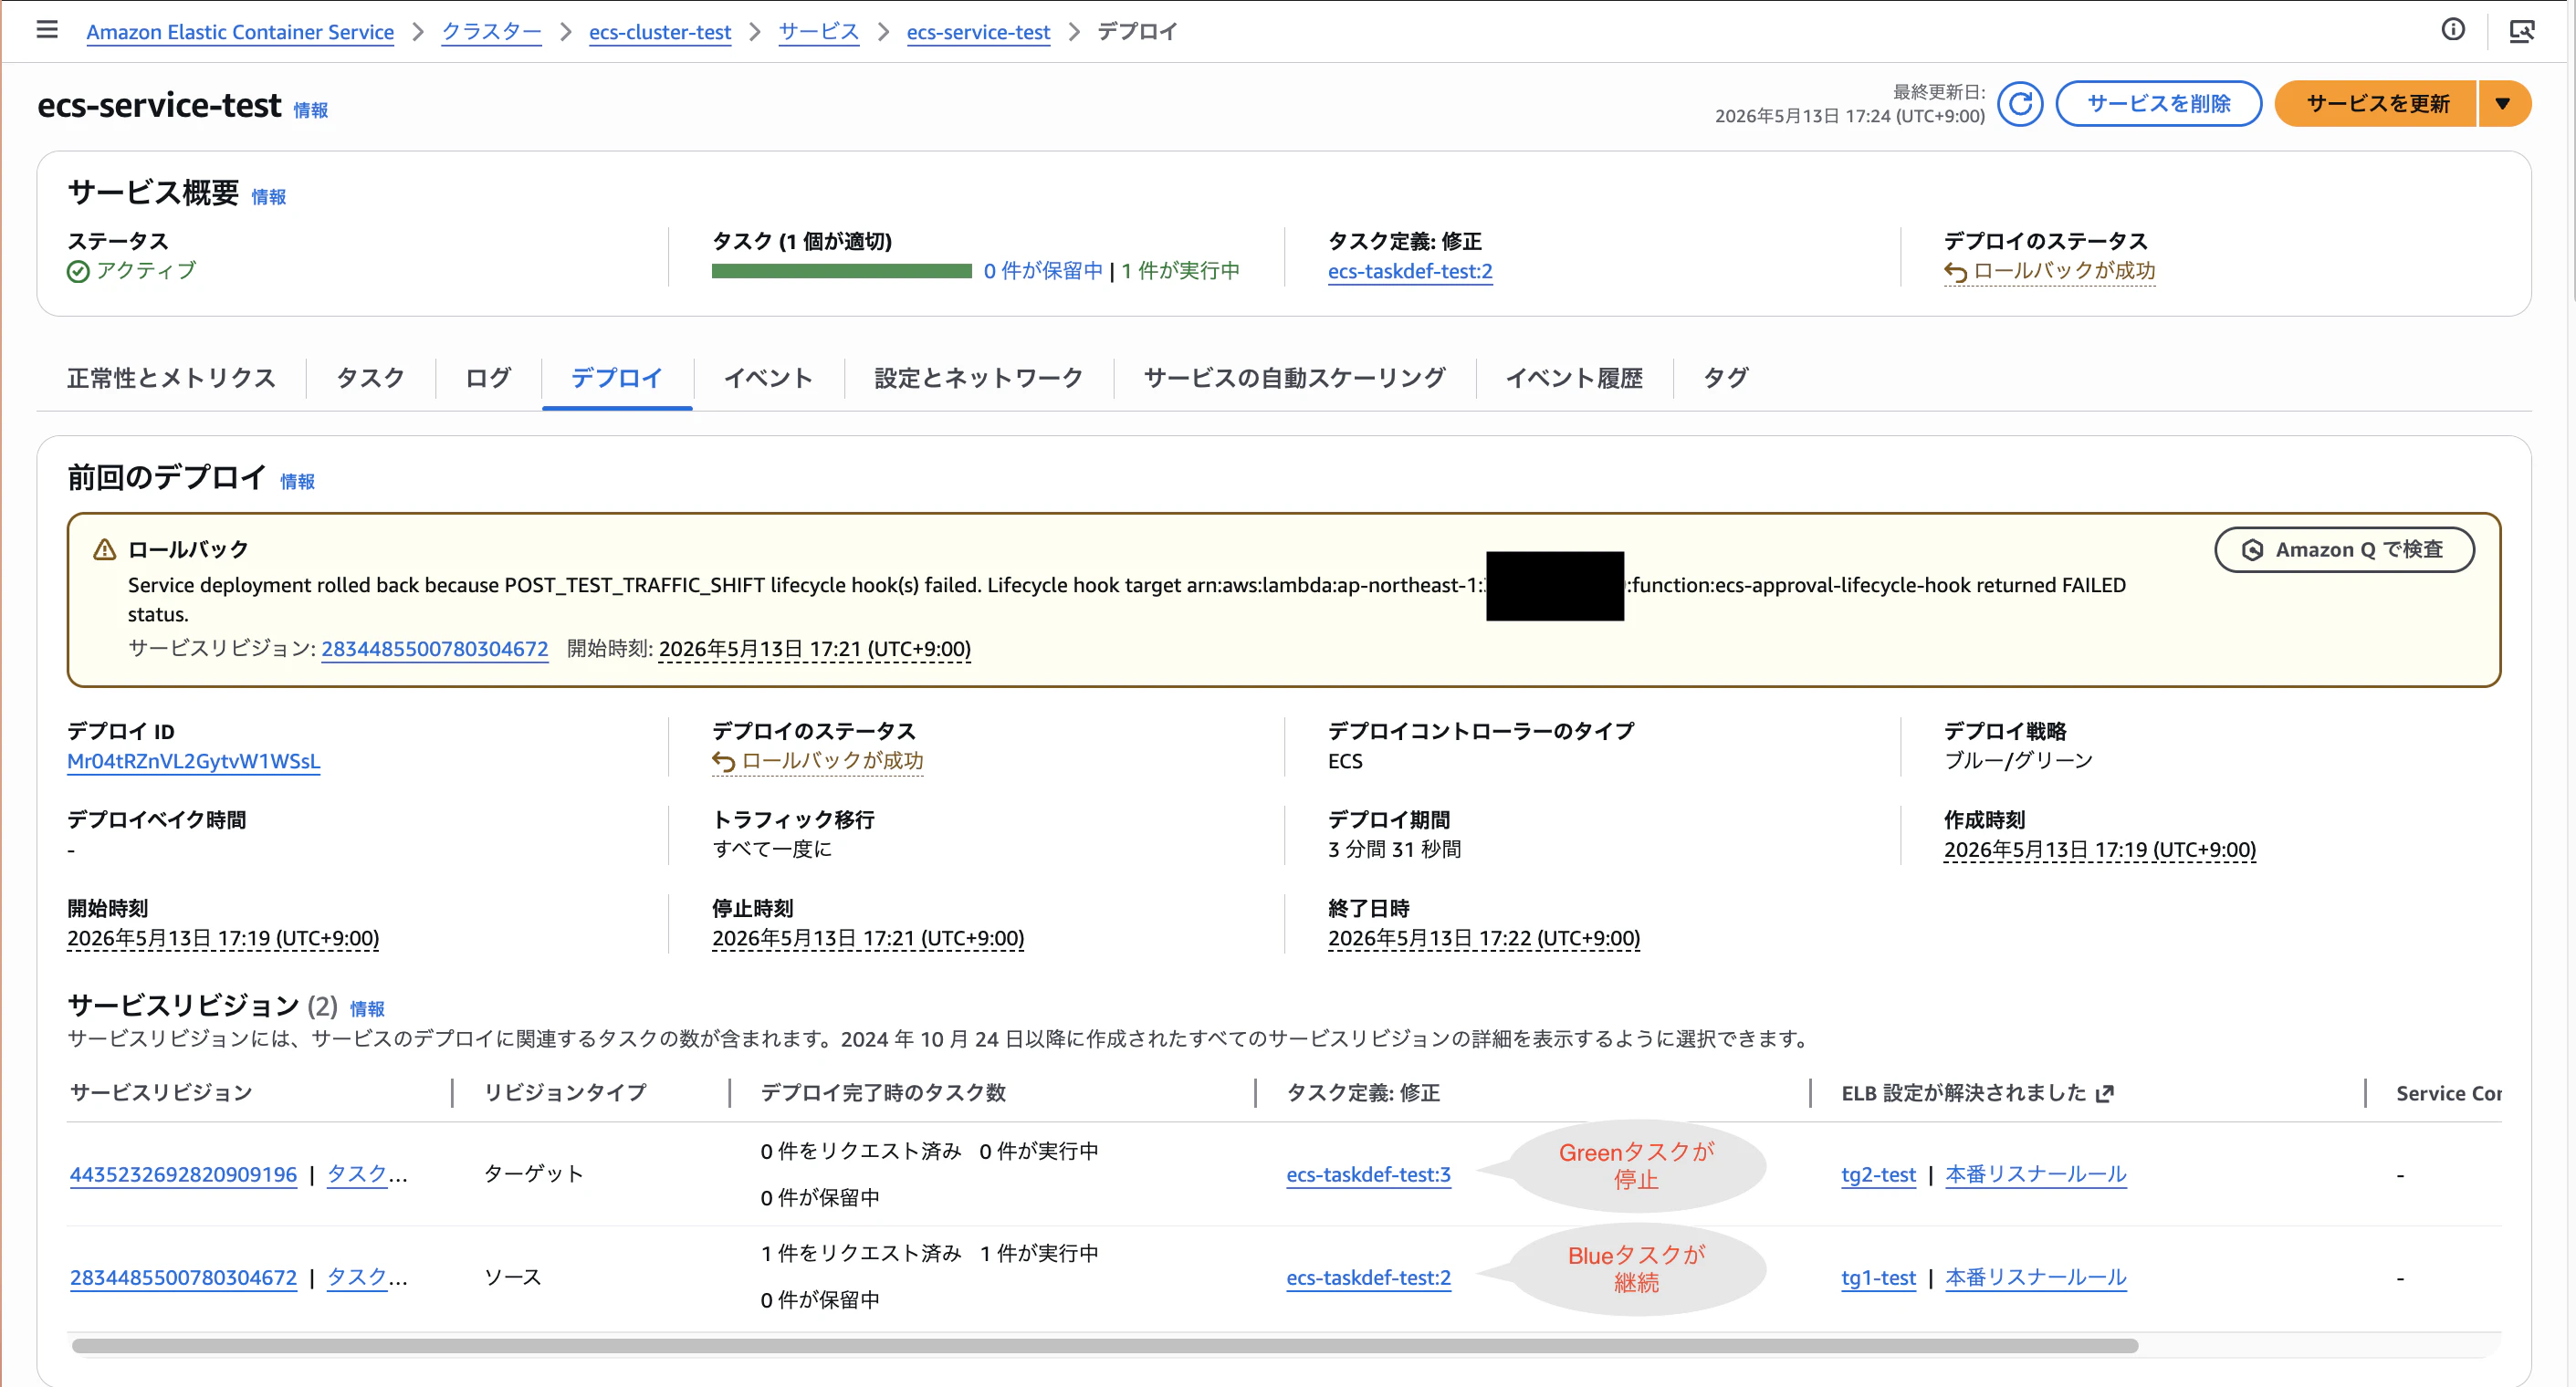Click the info circle icon in top bar
This screenshot has height=1387, width=2576.
[2452, 30]
